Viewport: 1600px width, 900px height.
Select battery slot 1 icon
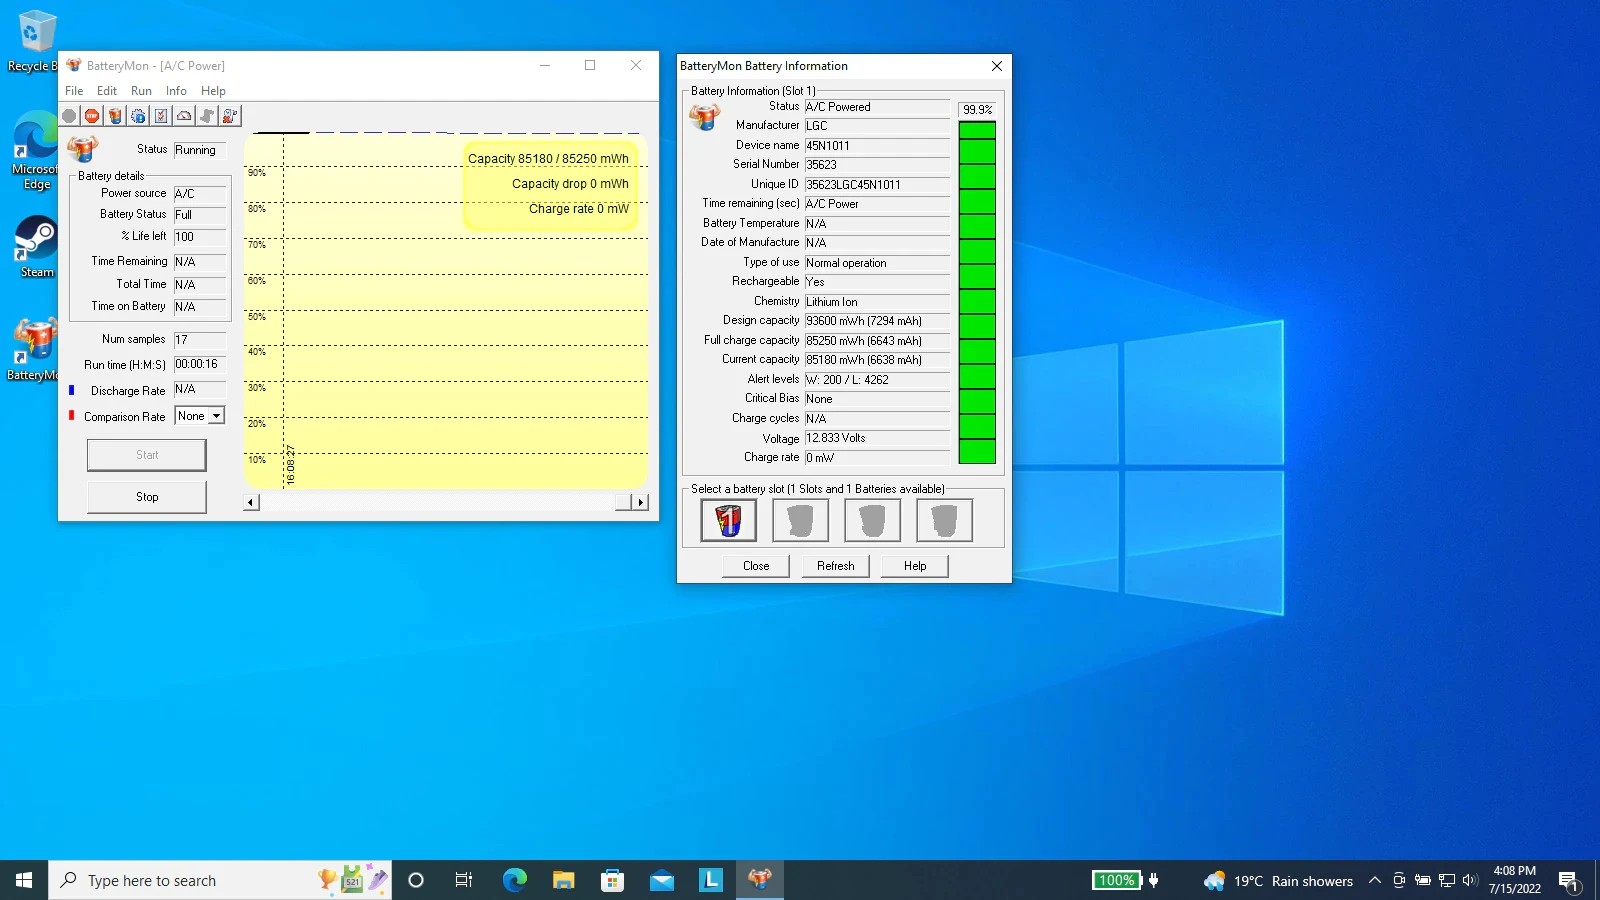coord(728,520)
